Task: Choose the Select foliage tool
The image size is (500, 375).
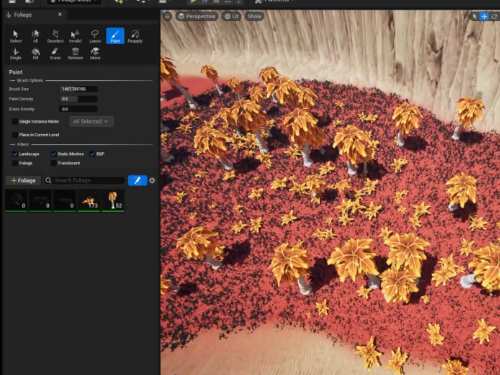Action: click(x=15, y=36)
